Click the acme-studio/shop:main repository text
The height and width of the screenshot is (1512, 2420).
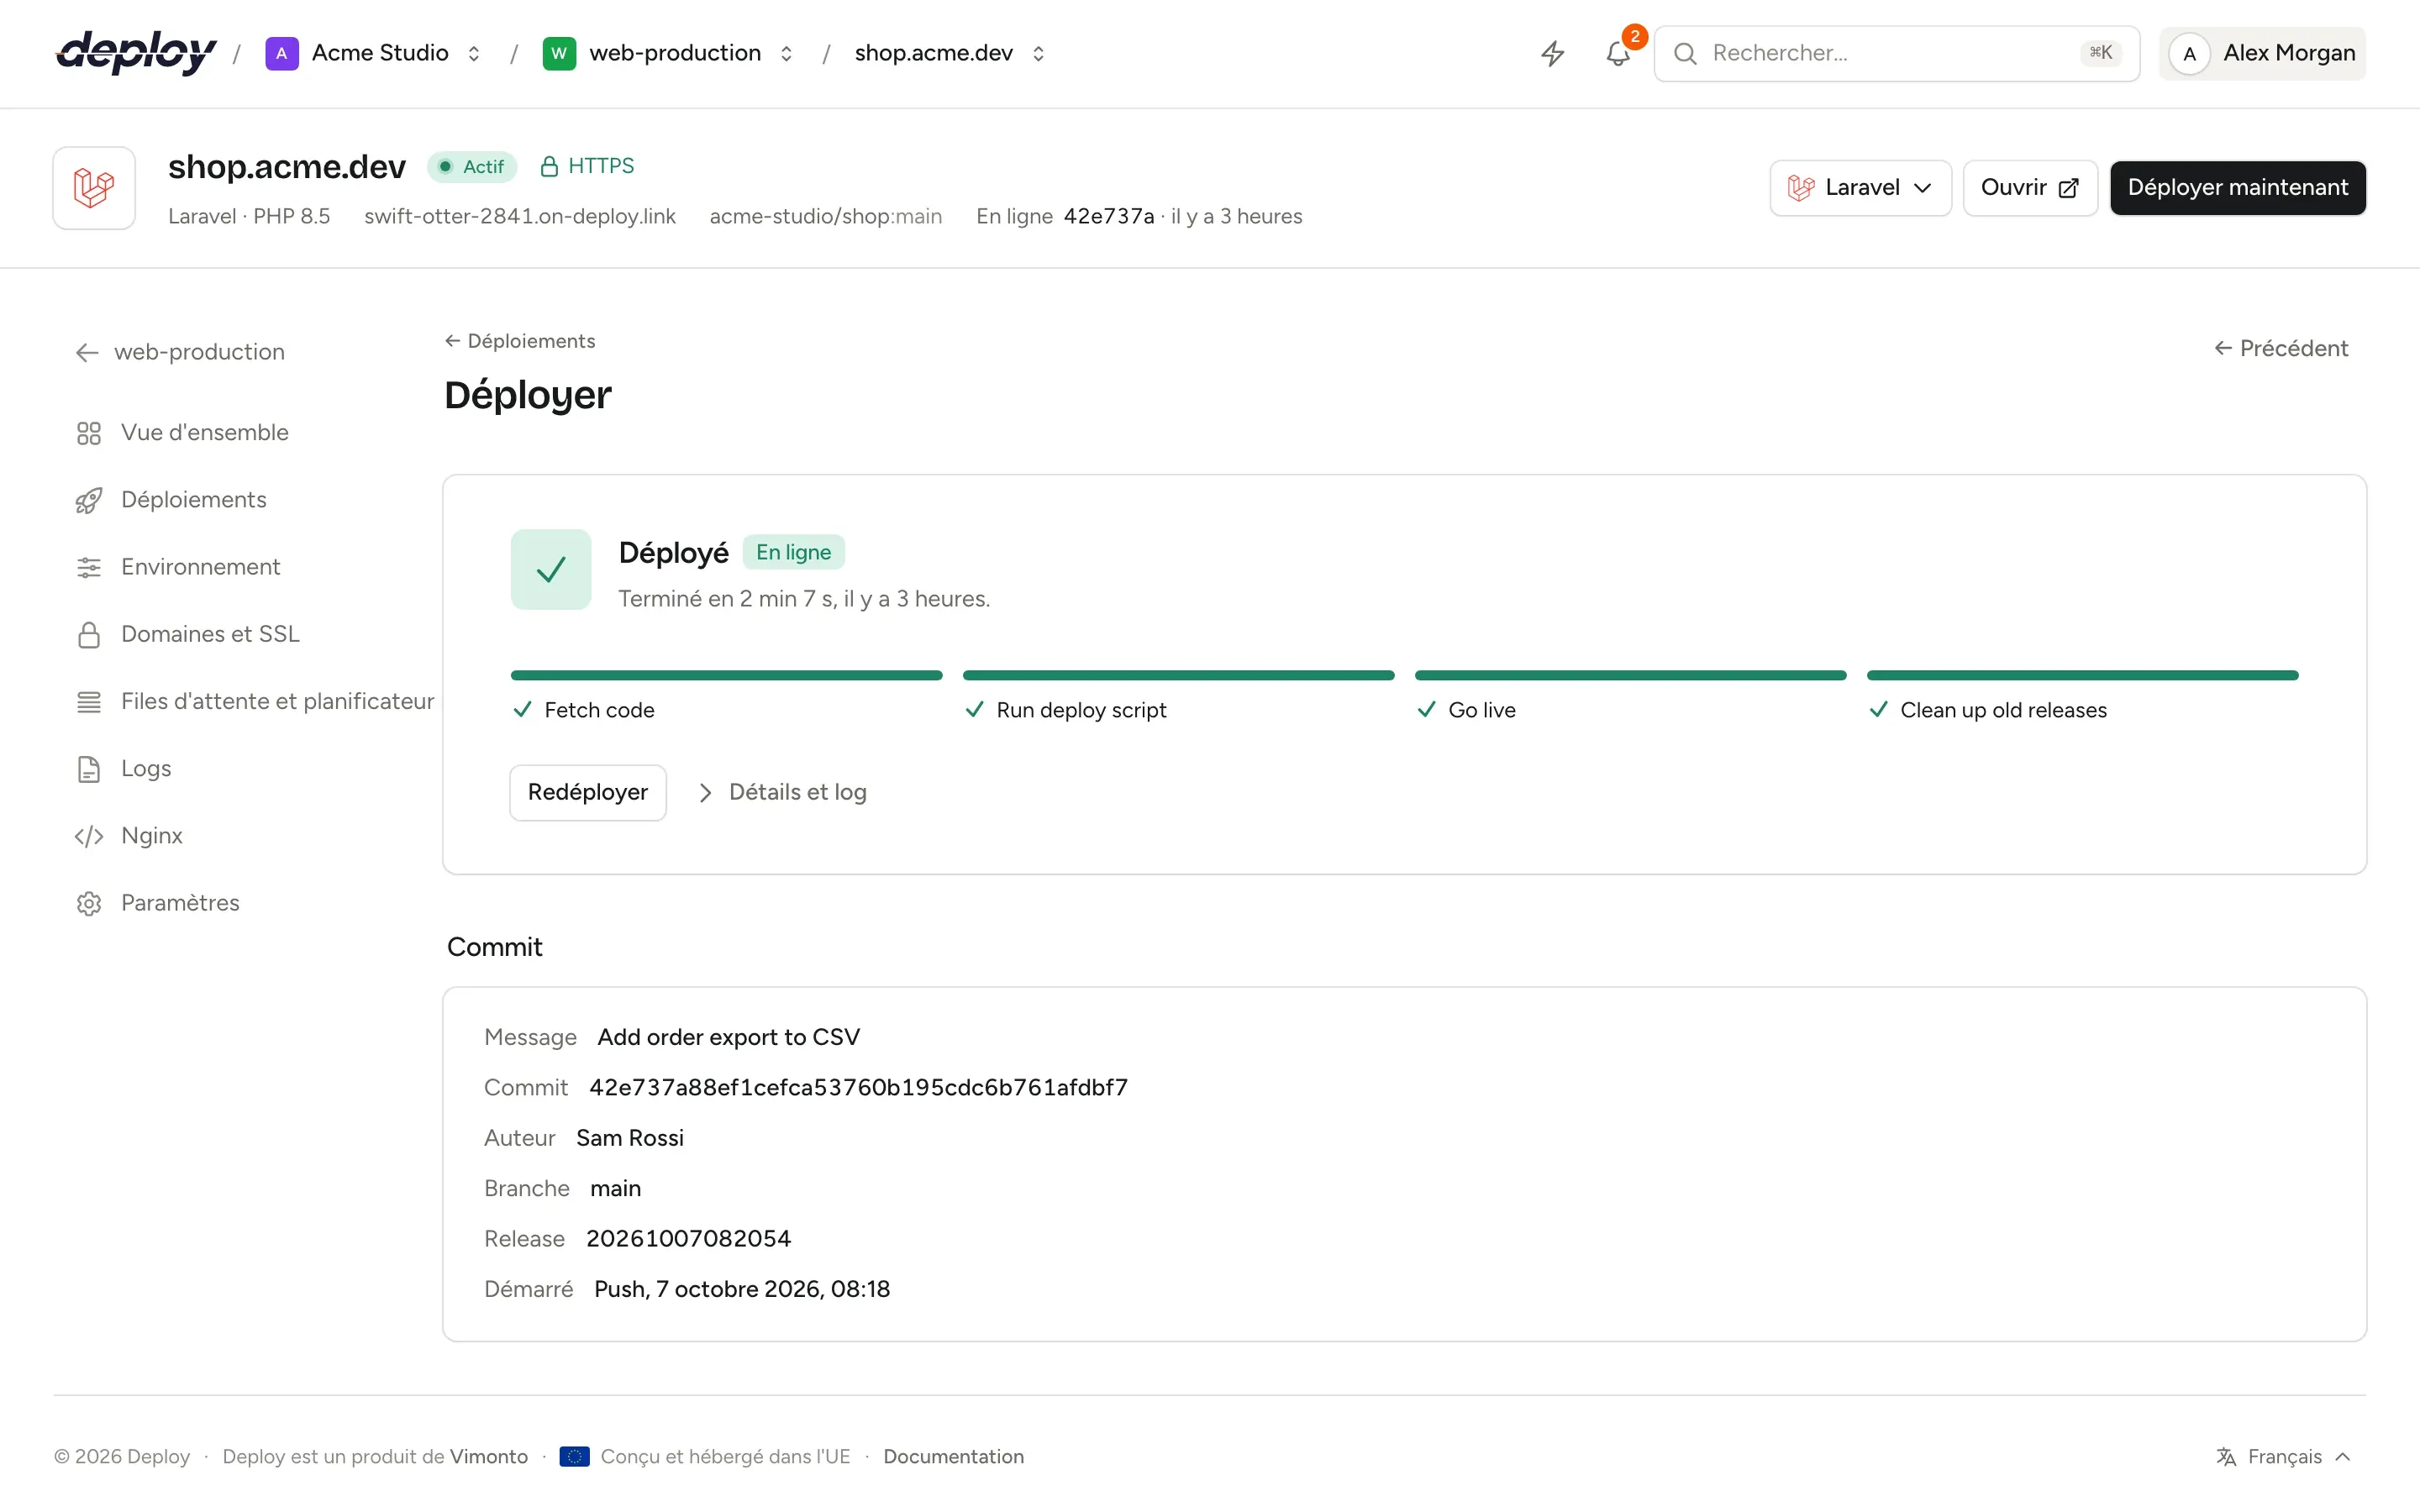826,216
